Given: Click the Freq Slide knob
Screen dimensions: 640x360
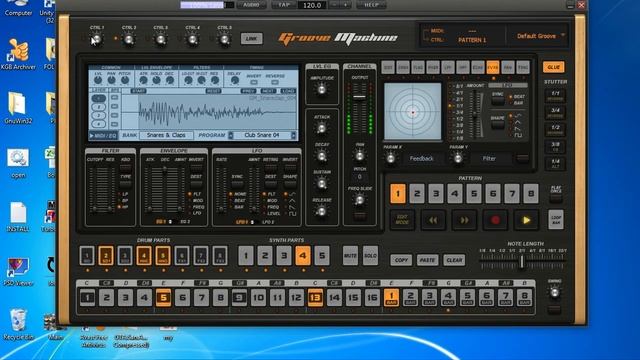Looking at the screenshot, I should tap(360, 200).
